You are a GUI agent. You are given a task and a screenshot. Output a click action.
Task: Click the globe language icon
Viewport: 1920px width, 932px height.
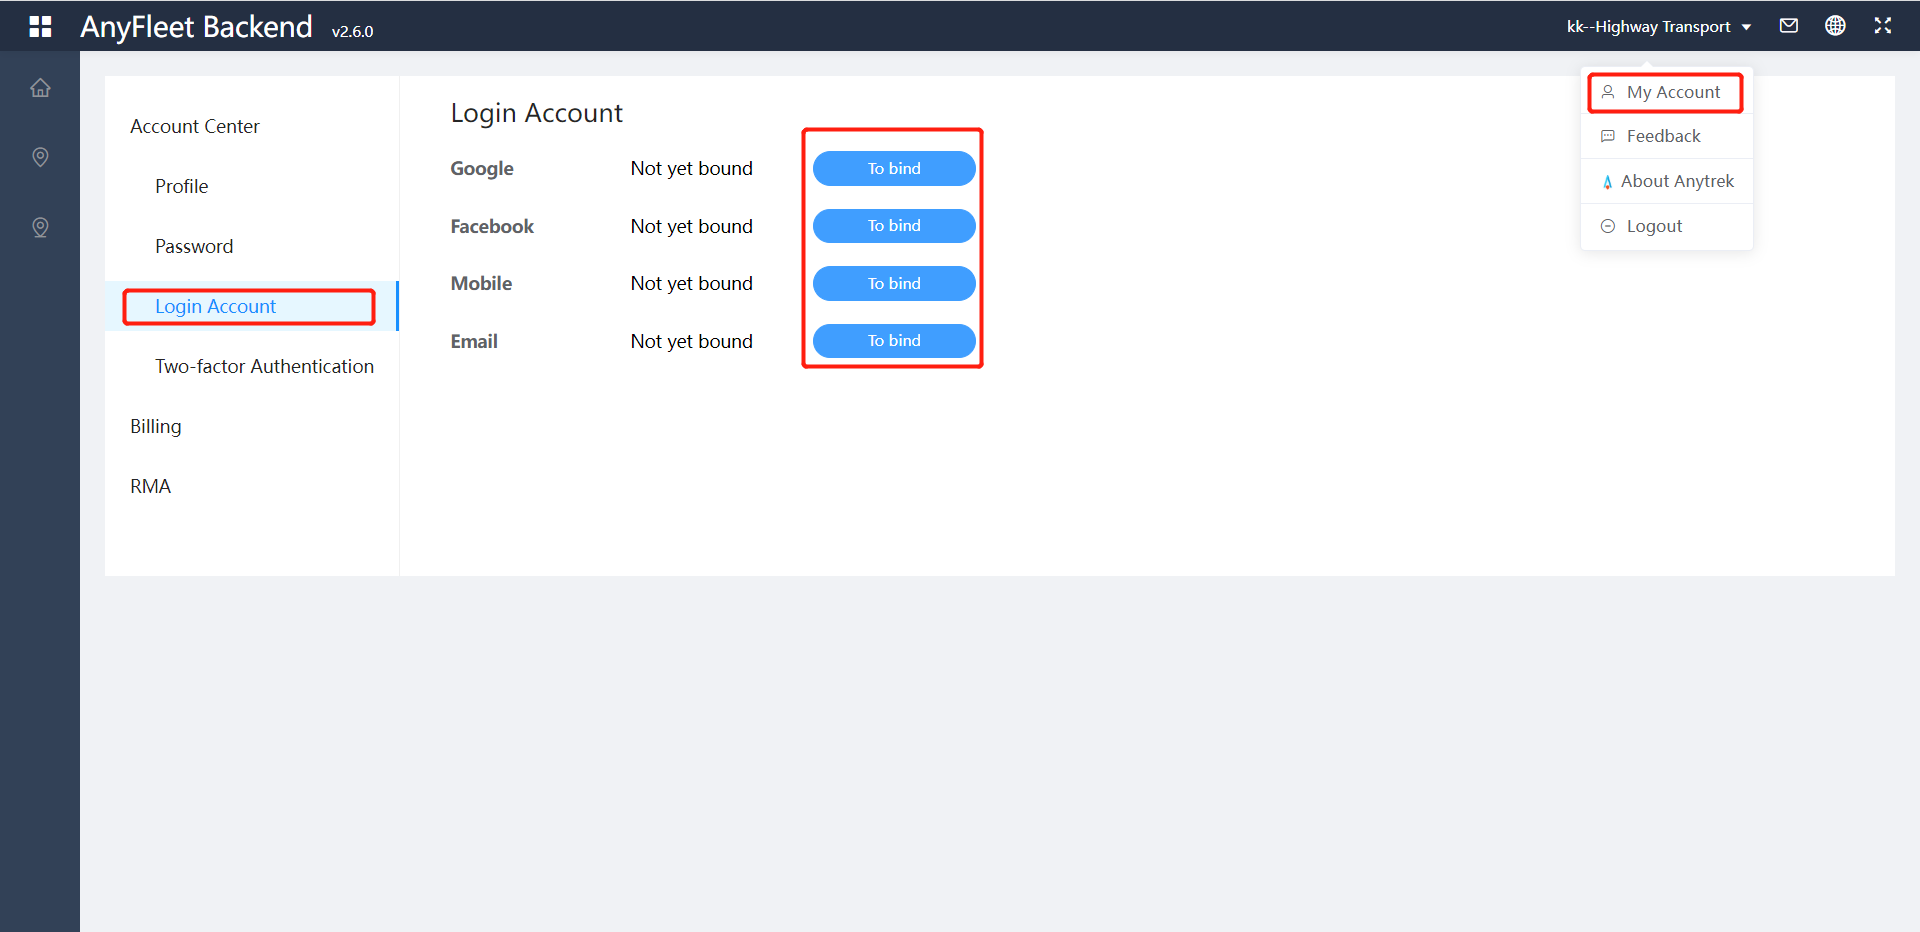click(x=1835, y=26)
